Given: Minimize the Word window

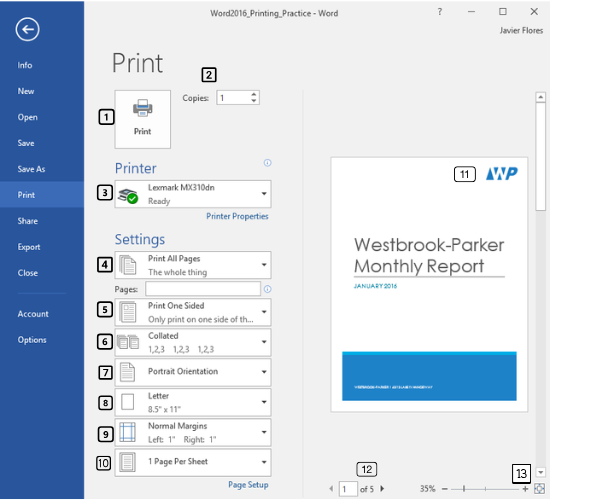Looking at the screenshot, I should pyautogui.click(x=471, y=12).
